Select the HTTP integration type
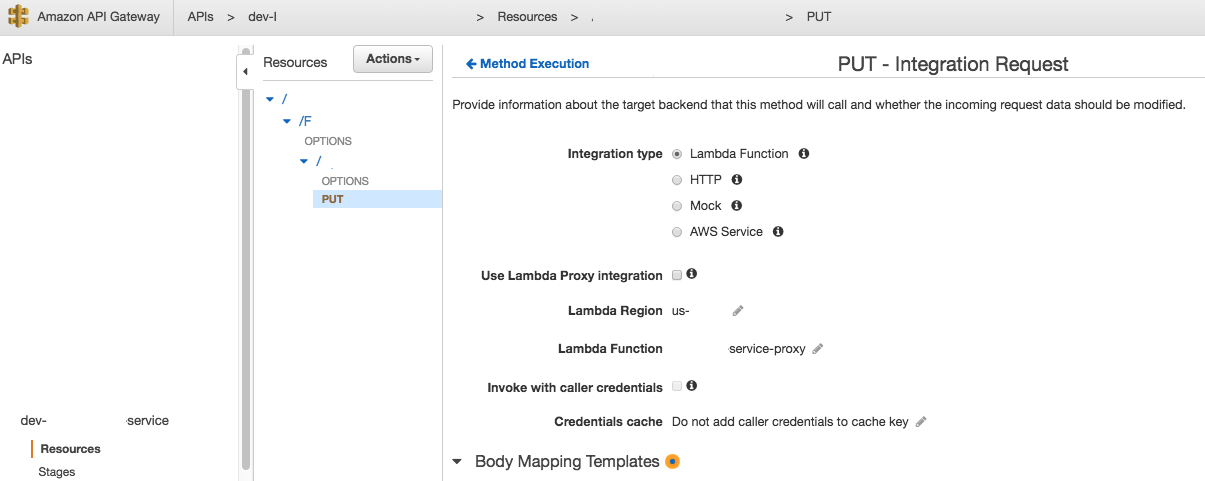The image size is (1205, 481). coord(678,180)
